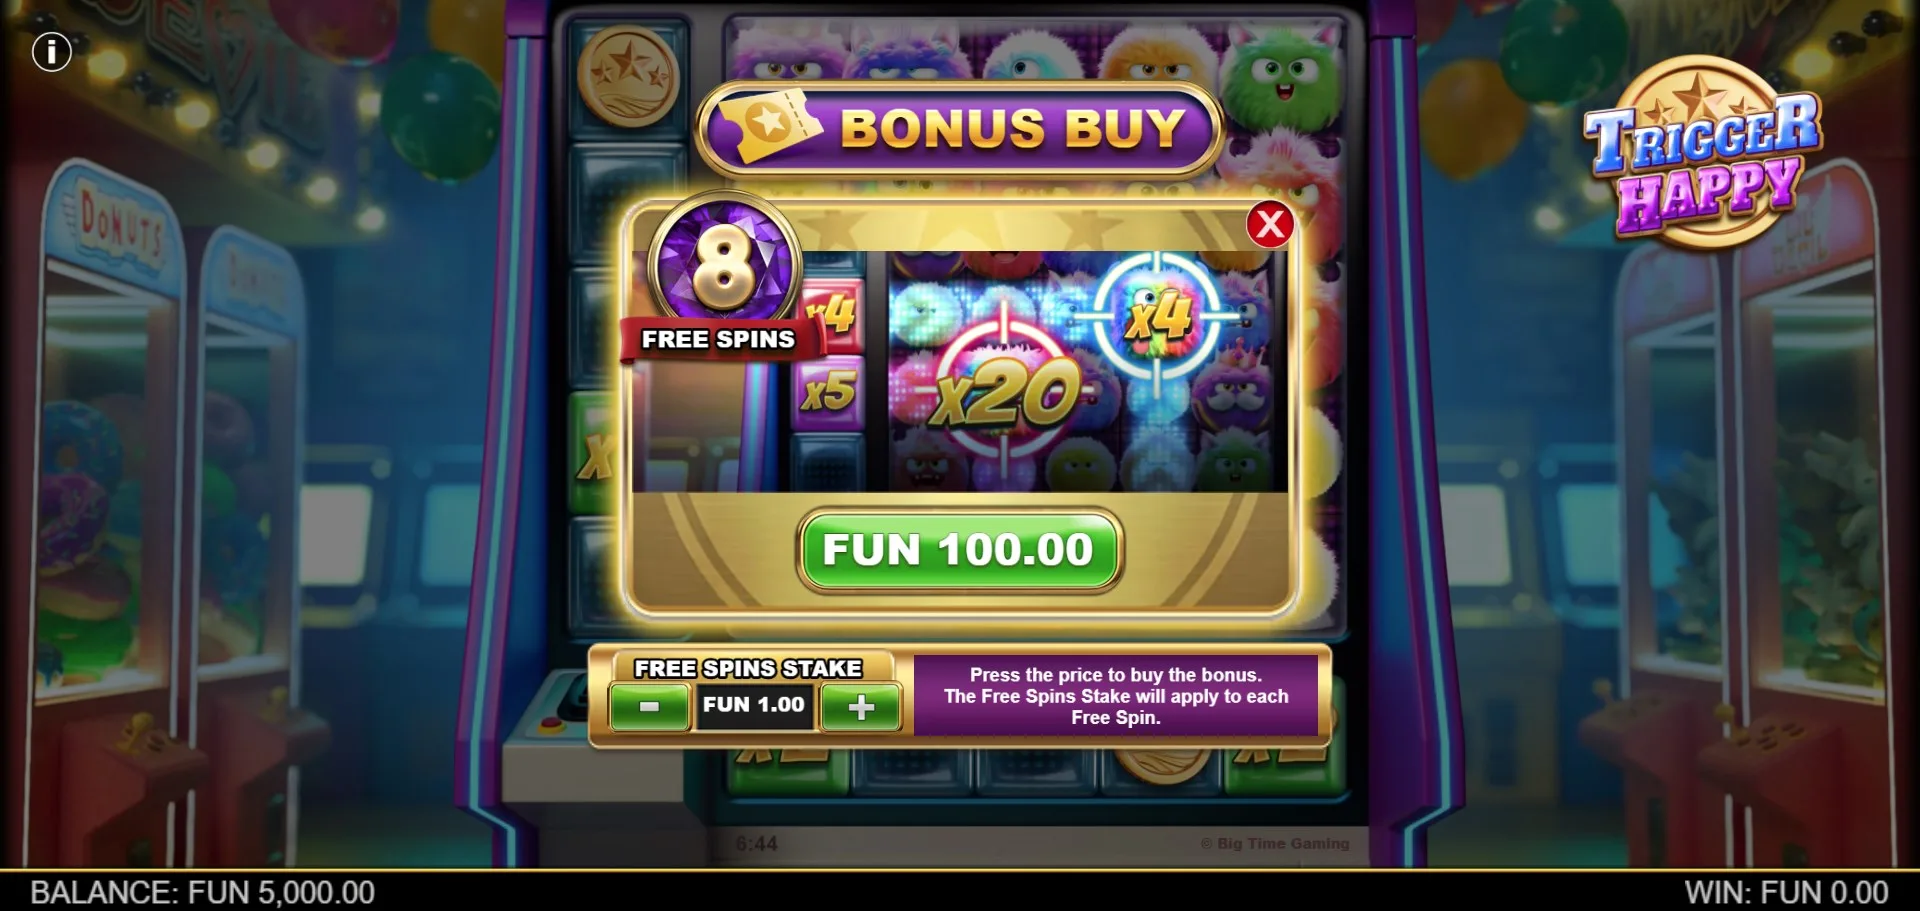Click the FUN 1.00 stake value
Image resolution: width=1920 pixels, height=911 pixels.
point(754,705)
